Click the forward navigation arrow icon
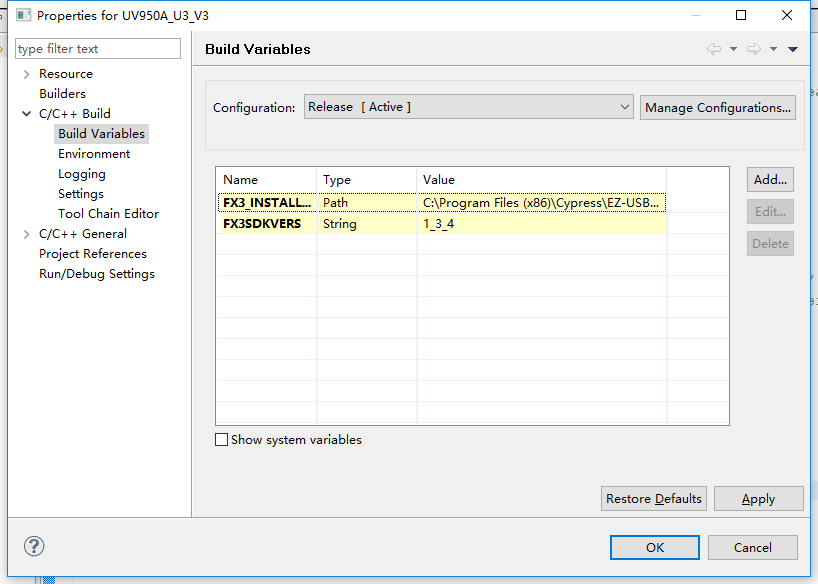This screenshot has width=818, height=584. [754, 49]
